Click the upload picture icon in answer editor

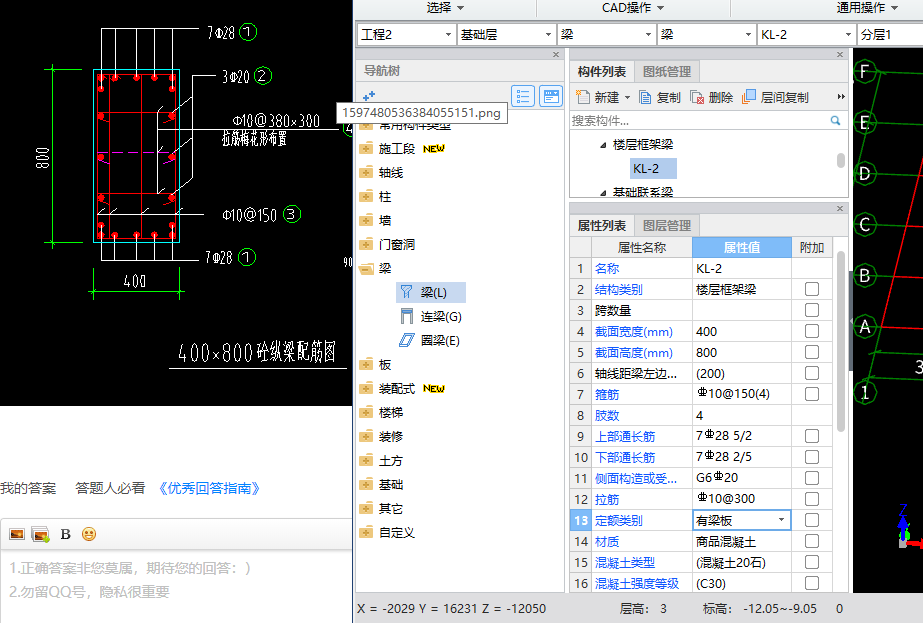41,534
